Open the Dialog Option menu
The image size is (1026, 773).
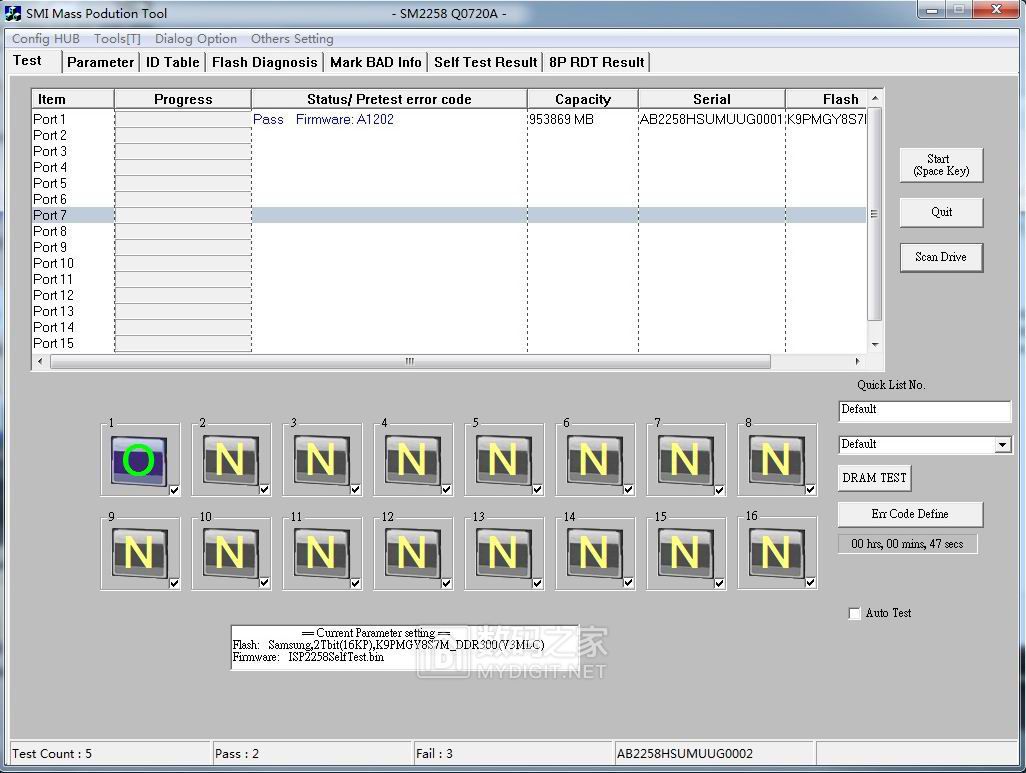[x=196, y=39]
